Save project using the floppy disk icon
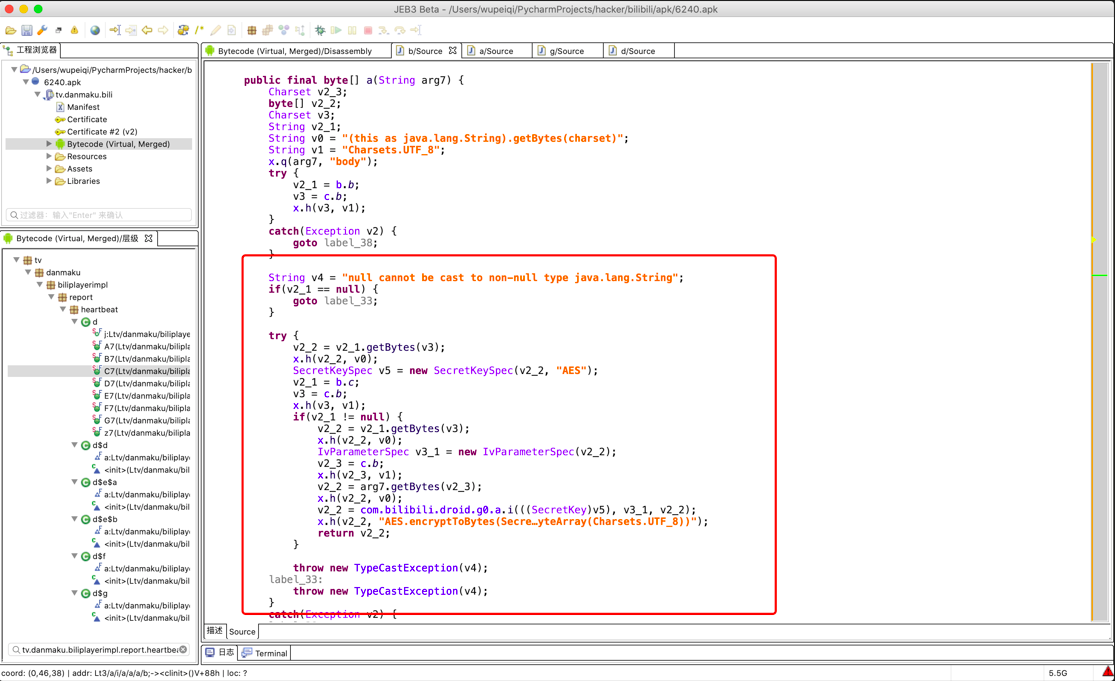Screen dimensions: 1115x681 (27, 31)
